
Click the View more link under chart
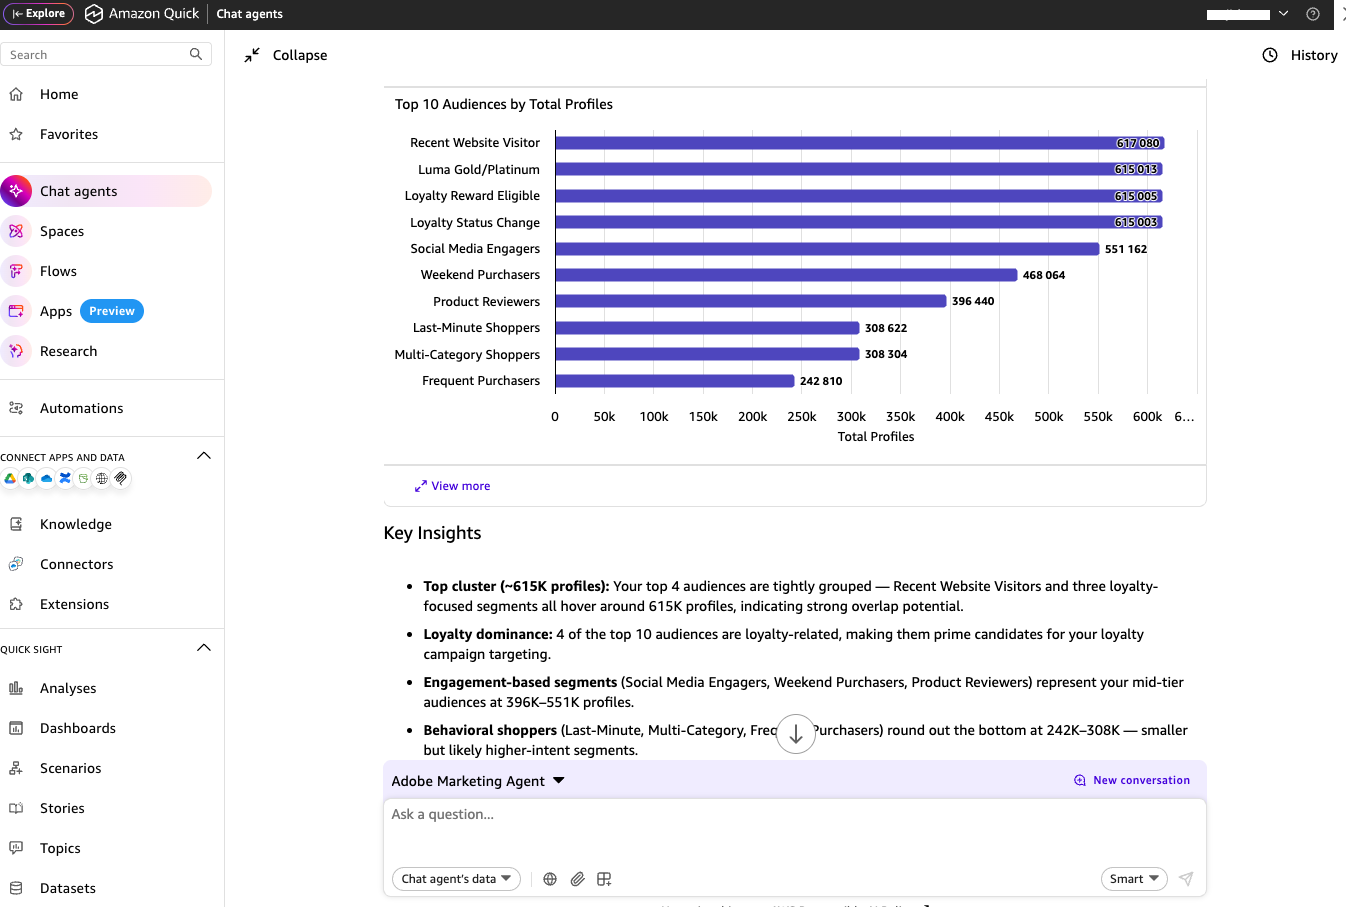pos(453,486)
